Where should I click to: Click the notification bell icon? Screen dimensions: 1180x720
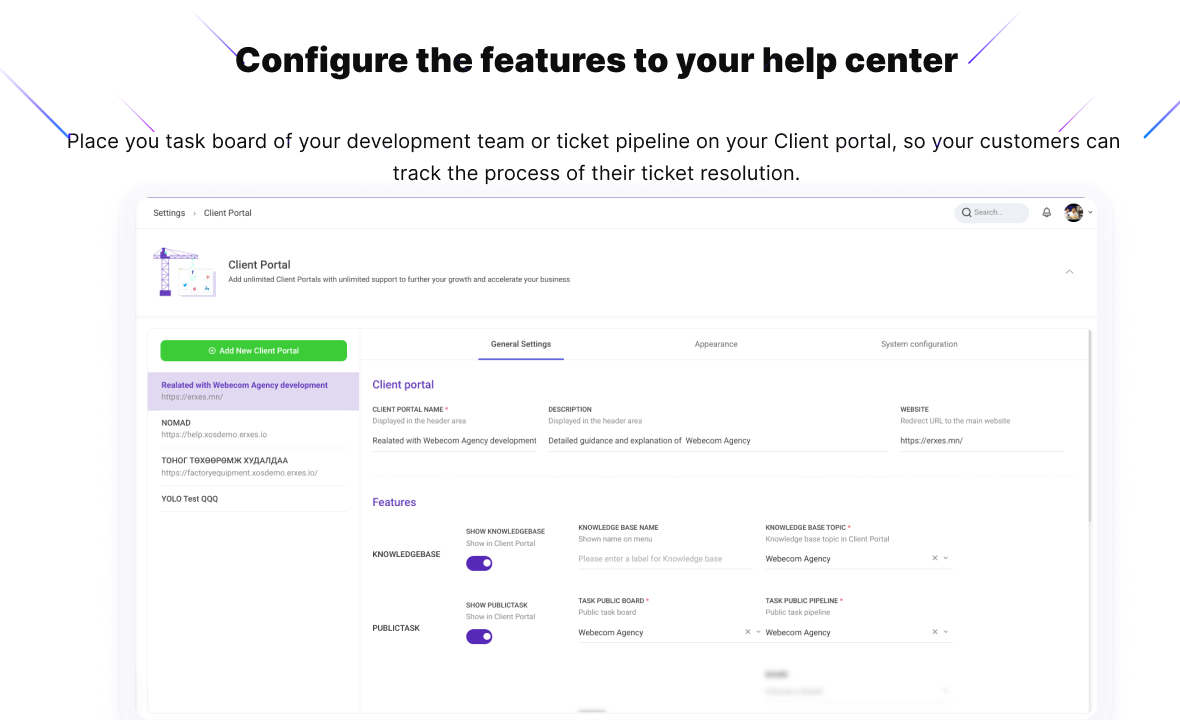tap(1047, 212)
